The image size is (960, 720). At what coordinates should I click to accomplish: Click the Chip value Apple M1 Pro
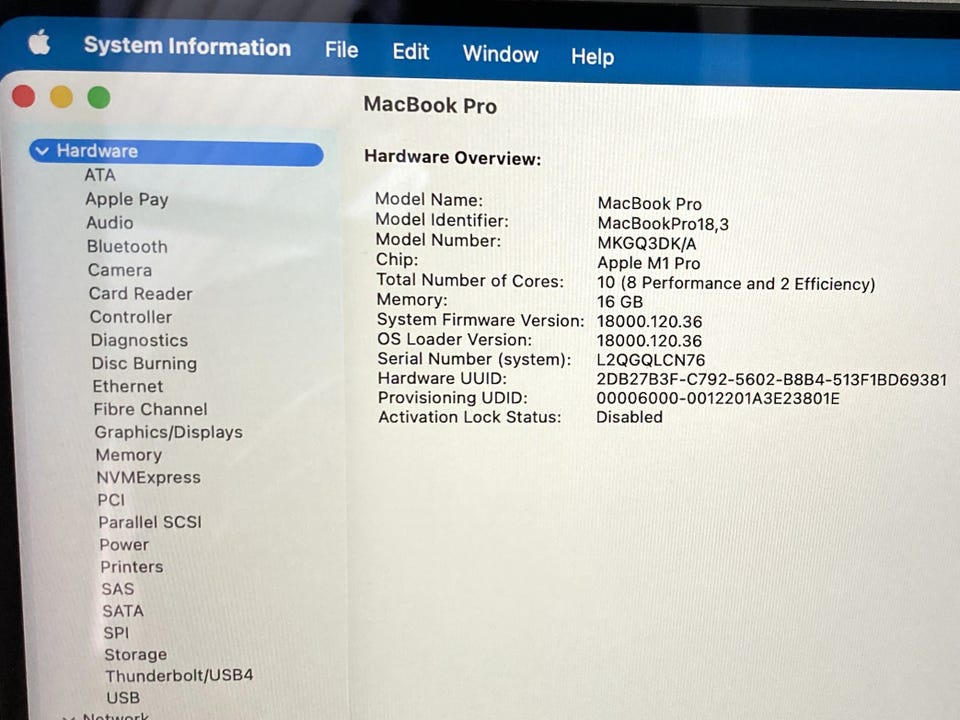(x=649, y=263)
